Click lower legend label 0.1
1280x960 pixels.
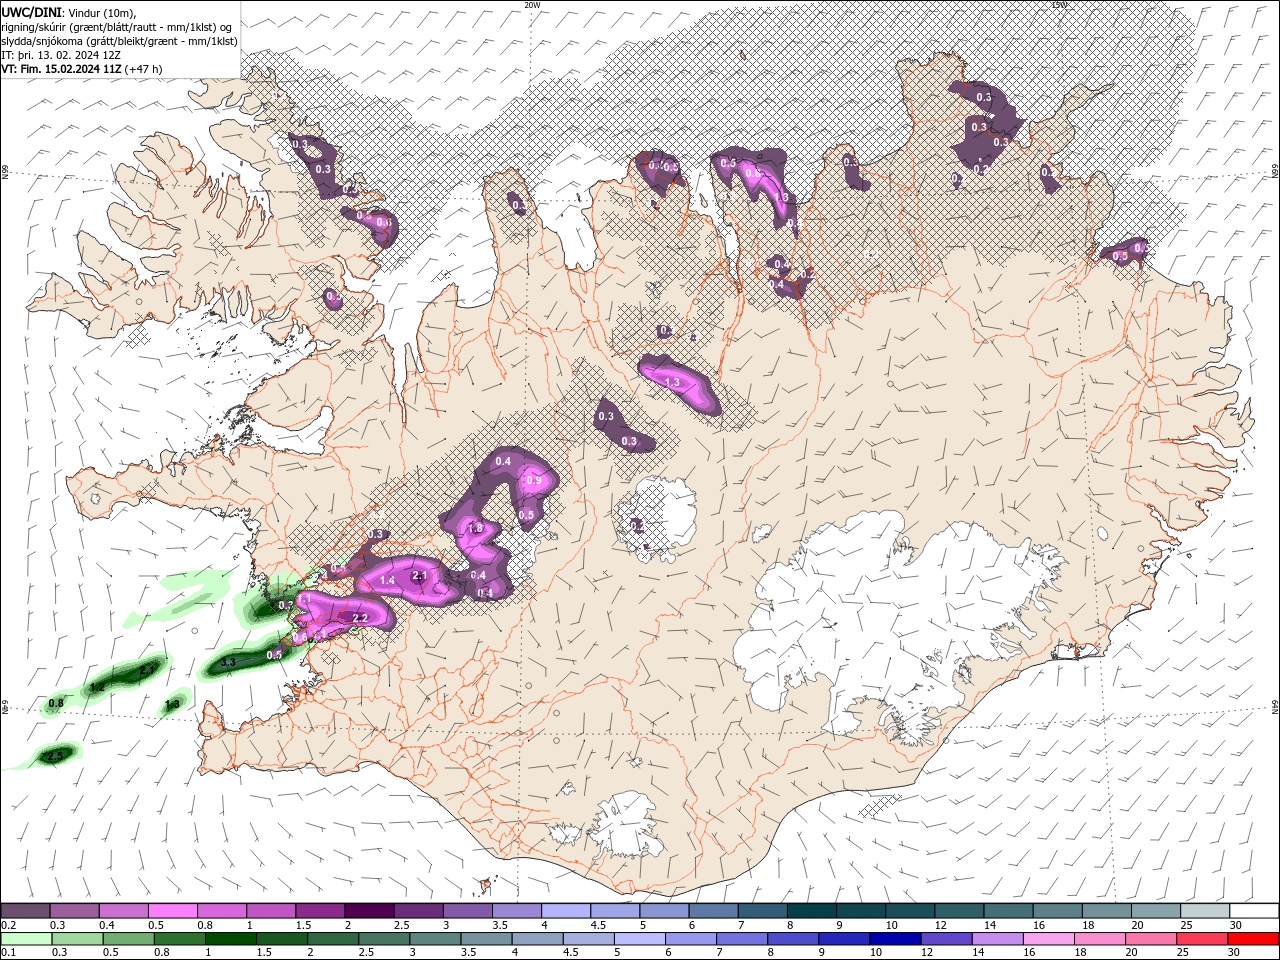click(8, 953)
